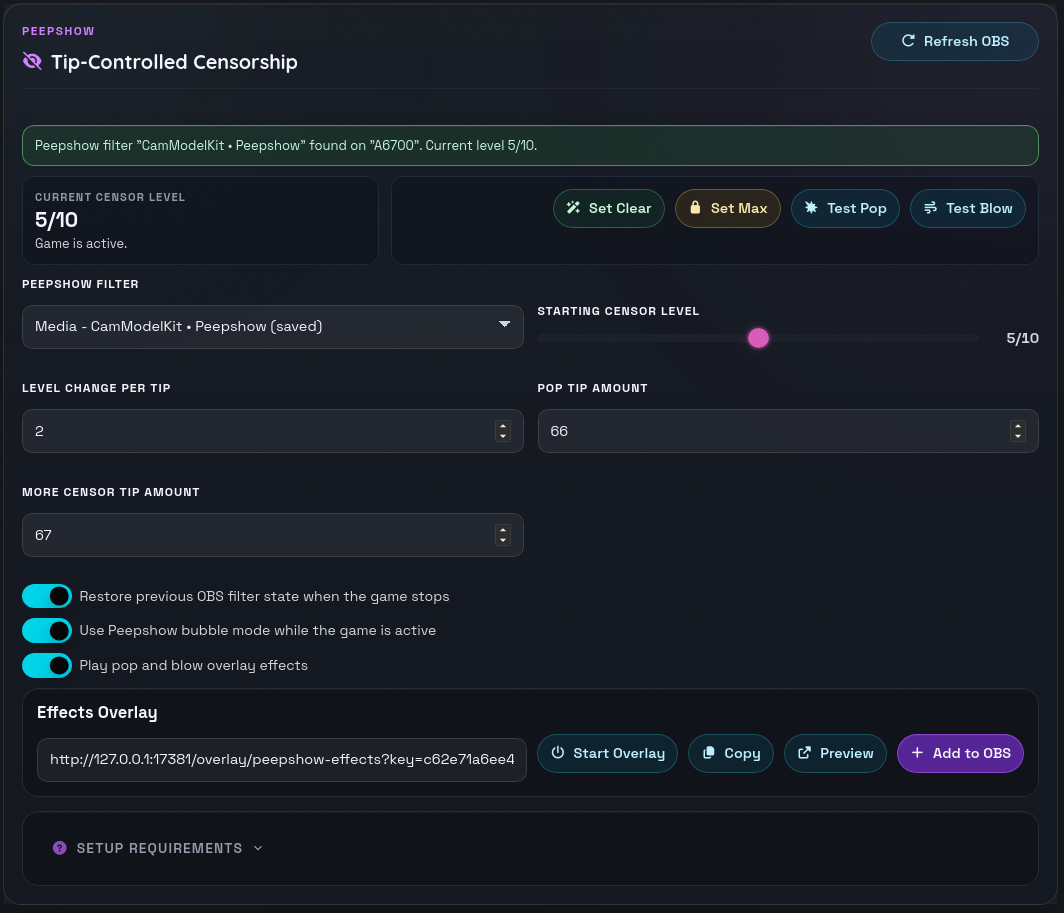This screenshot has height=913, width=1064.
Task: Toggle Peepshow bubble mode switch
Action: [x=47, y=631]
